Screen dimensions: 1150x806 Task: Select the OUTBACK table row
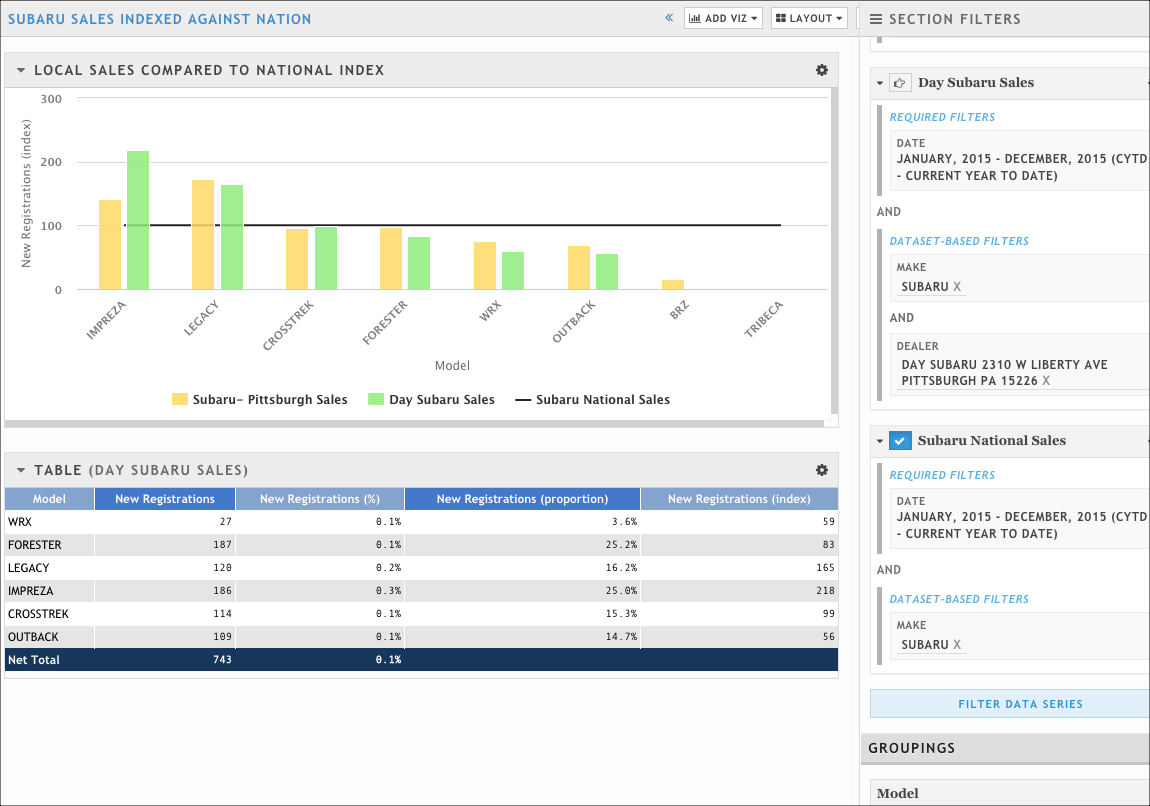[421, 637]
